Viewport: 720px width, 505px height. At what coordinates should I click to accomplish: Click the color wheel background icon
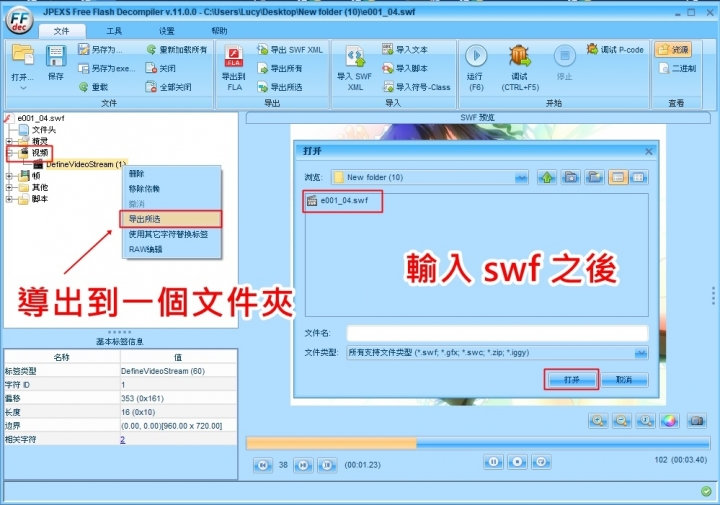click(669, 421)
